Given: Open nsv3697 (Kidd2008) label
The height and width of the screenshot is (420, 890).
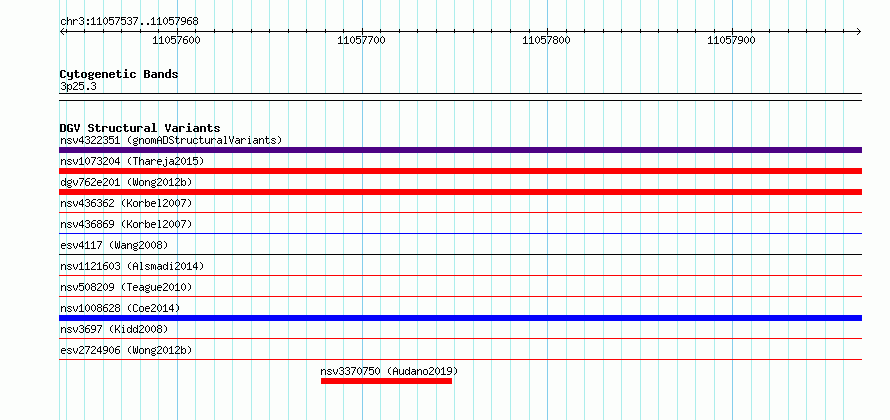Looking at the screenshot, I should pyautogui.click(x=114, y=329).
